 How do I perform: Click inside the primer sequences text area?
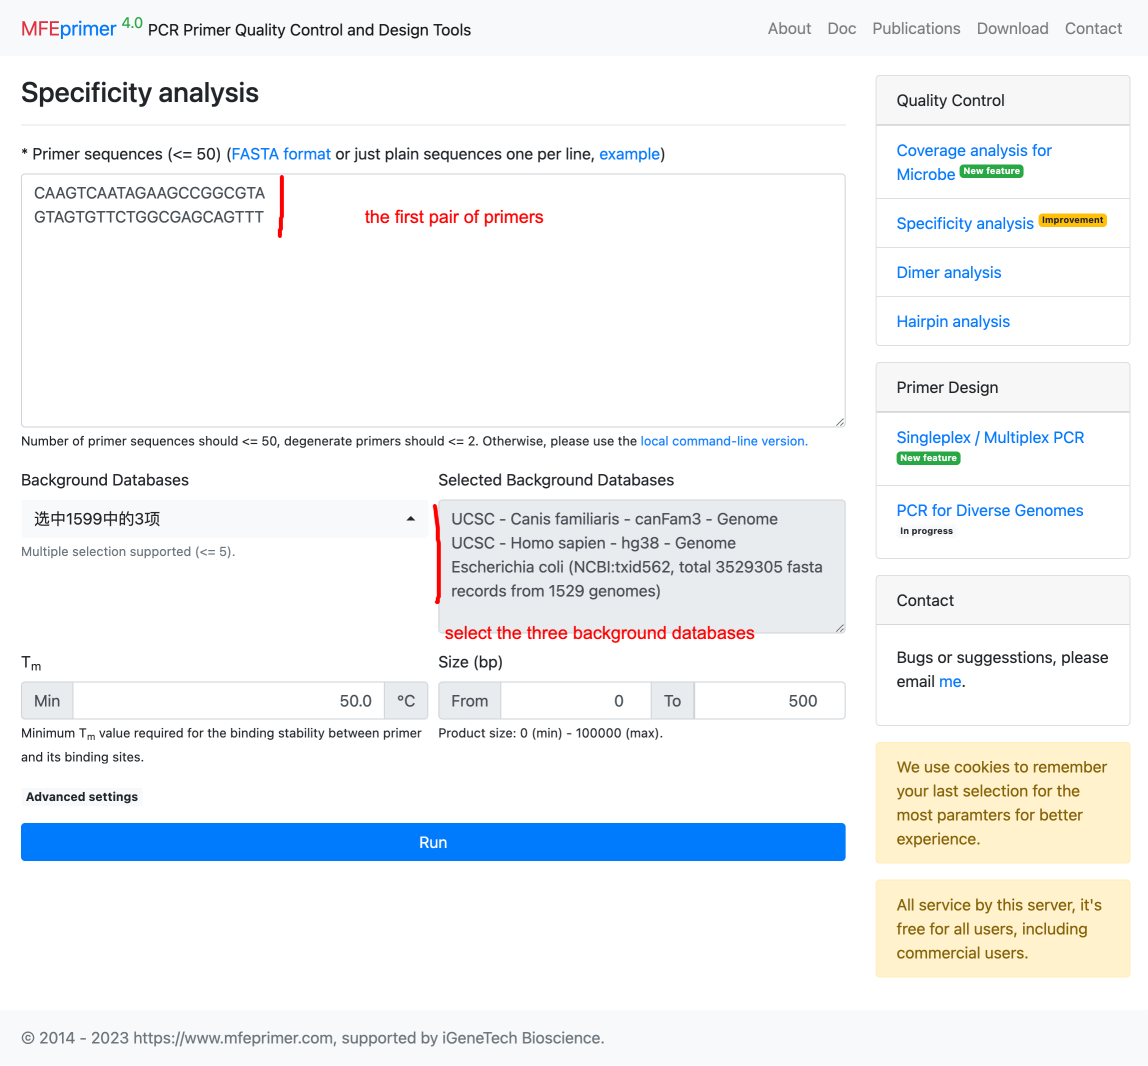433,300
